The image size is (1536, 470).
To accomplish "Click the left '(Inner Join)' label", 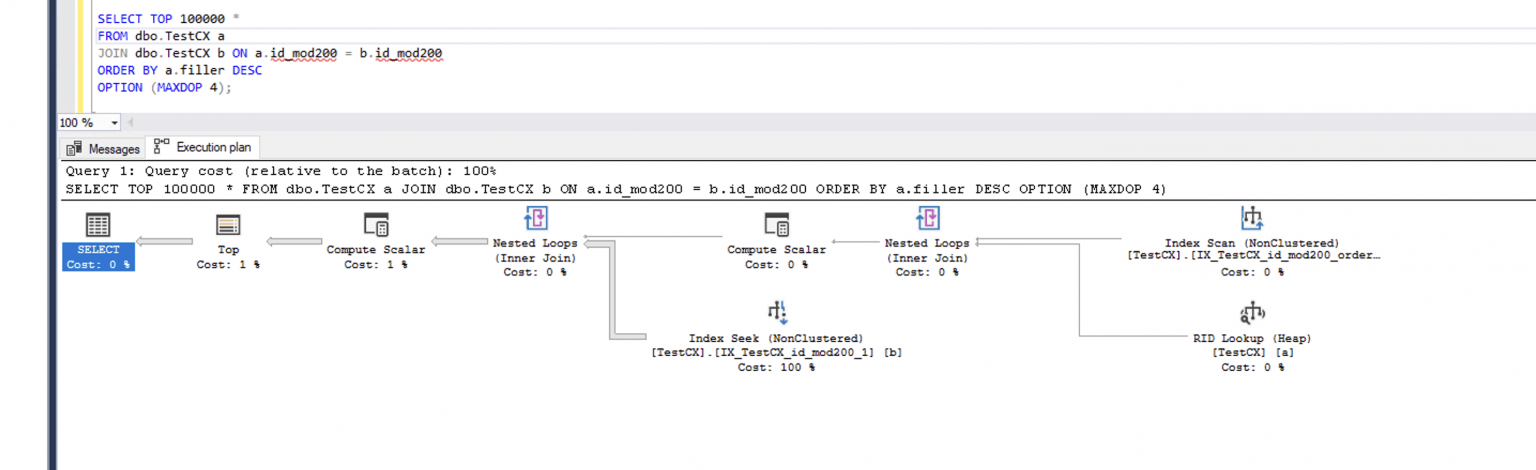I will (x=535, y=258).
